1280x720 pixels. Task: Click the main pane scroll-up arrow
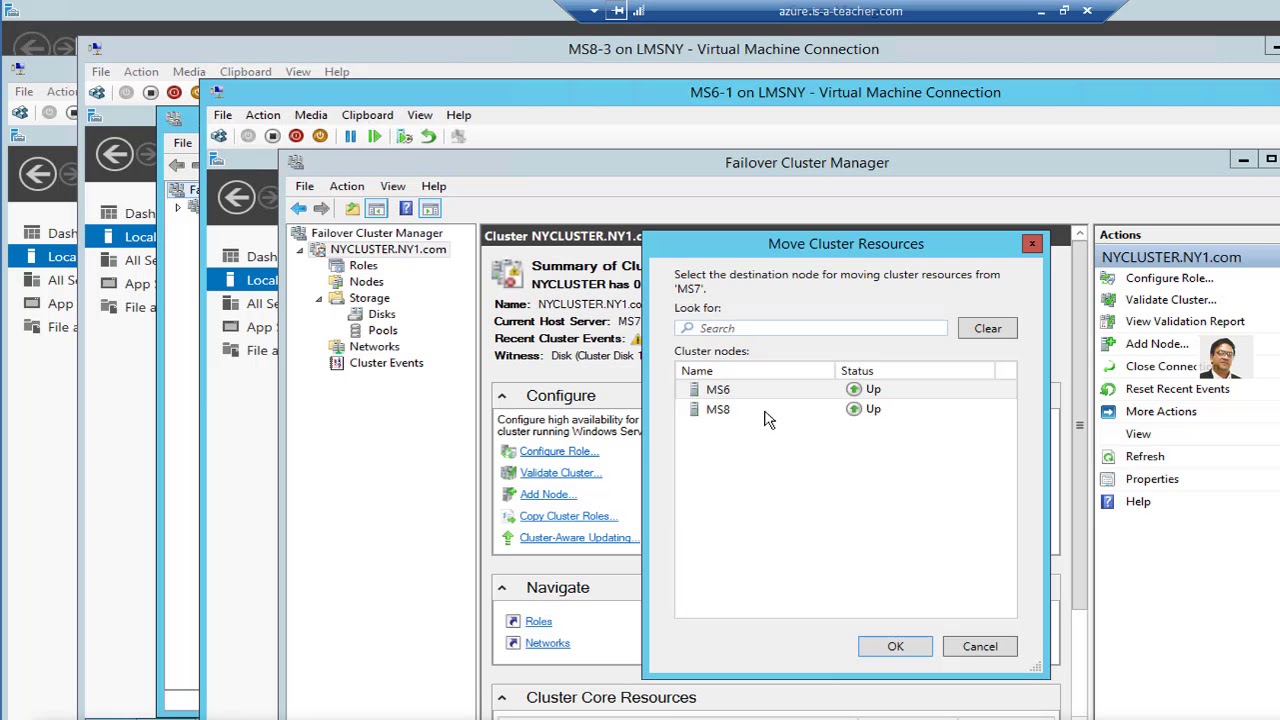[x=1079, y=234]
